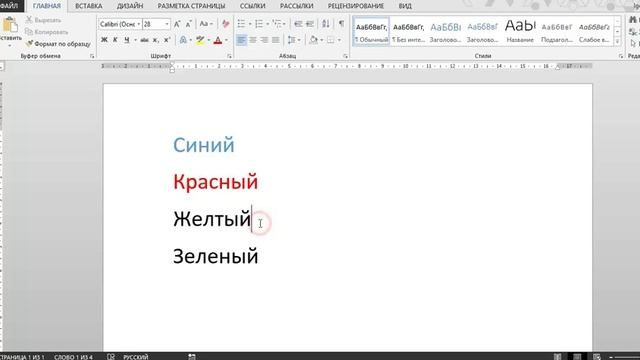Switch to the ВСТАВКА tab
Image resolution: width=640 pixels, height=360 pixels.
(x=89, y=6)
